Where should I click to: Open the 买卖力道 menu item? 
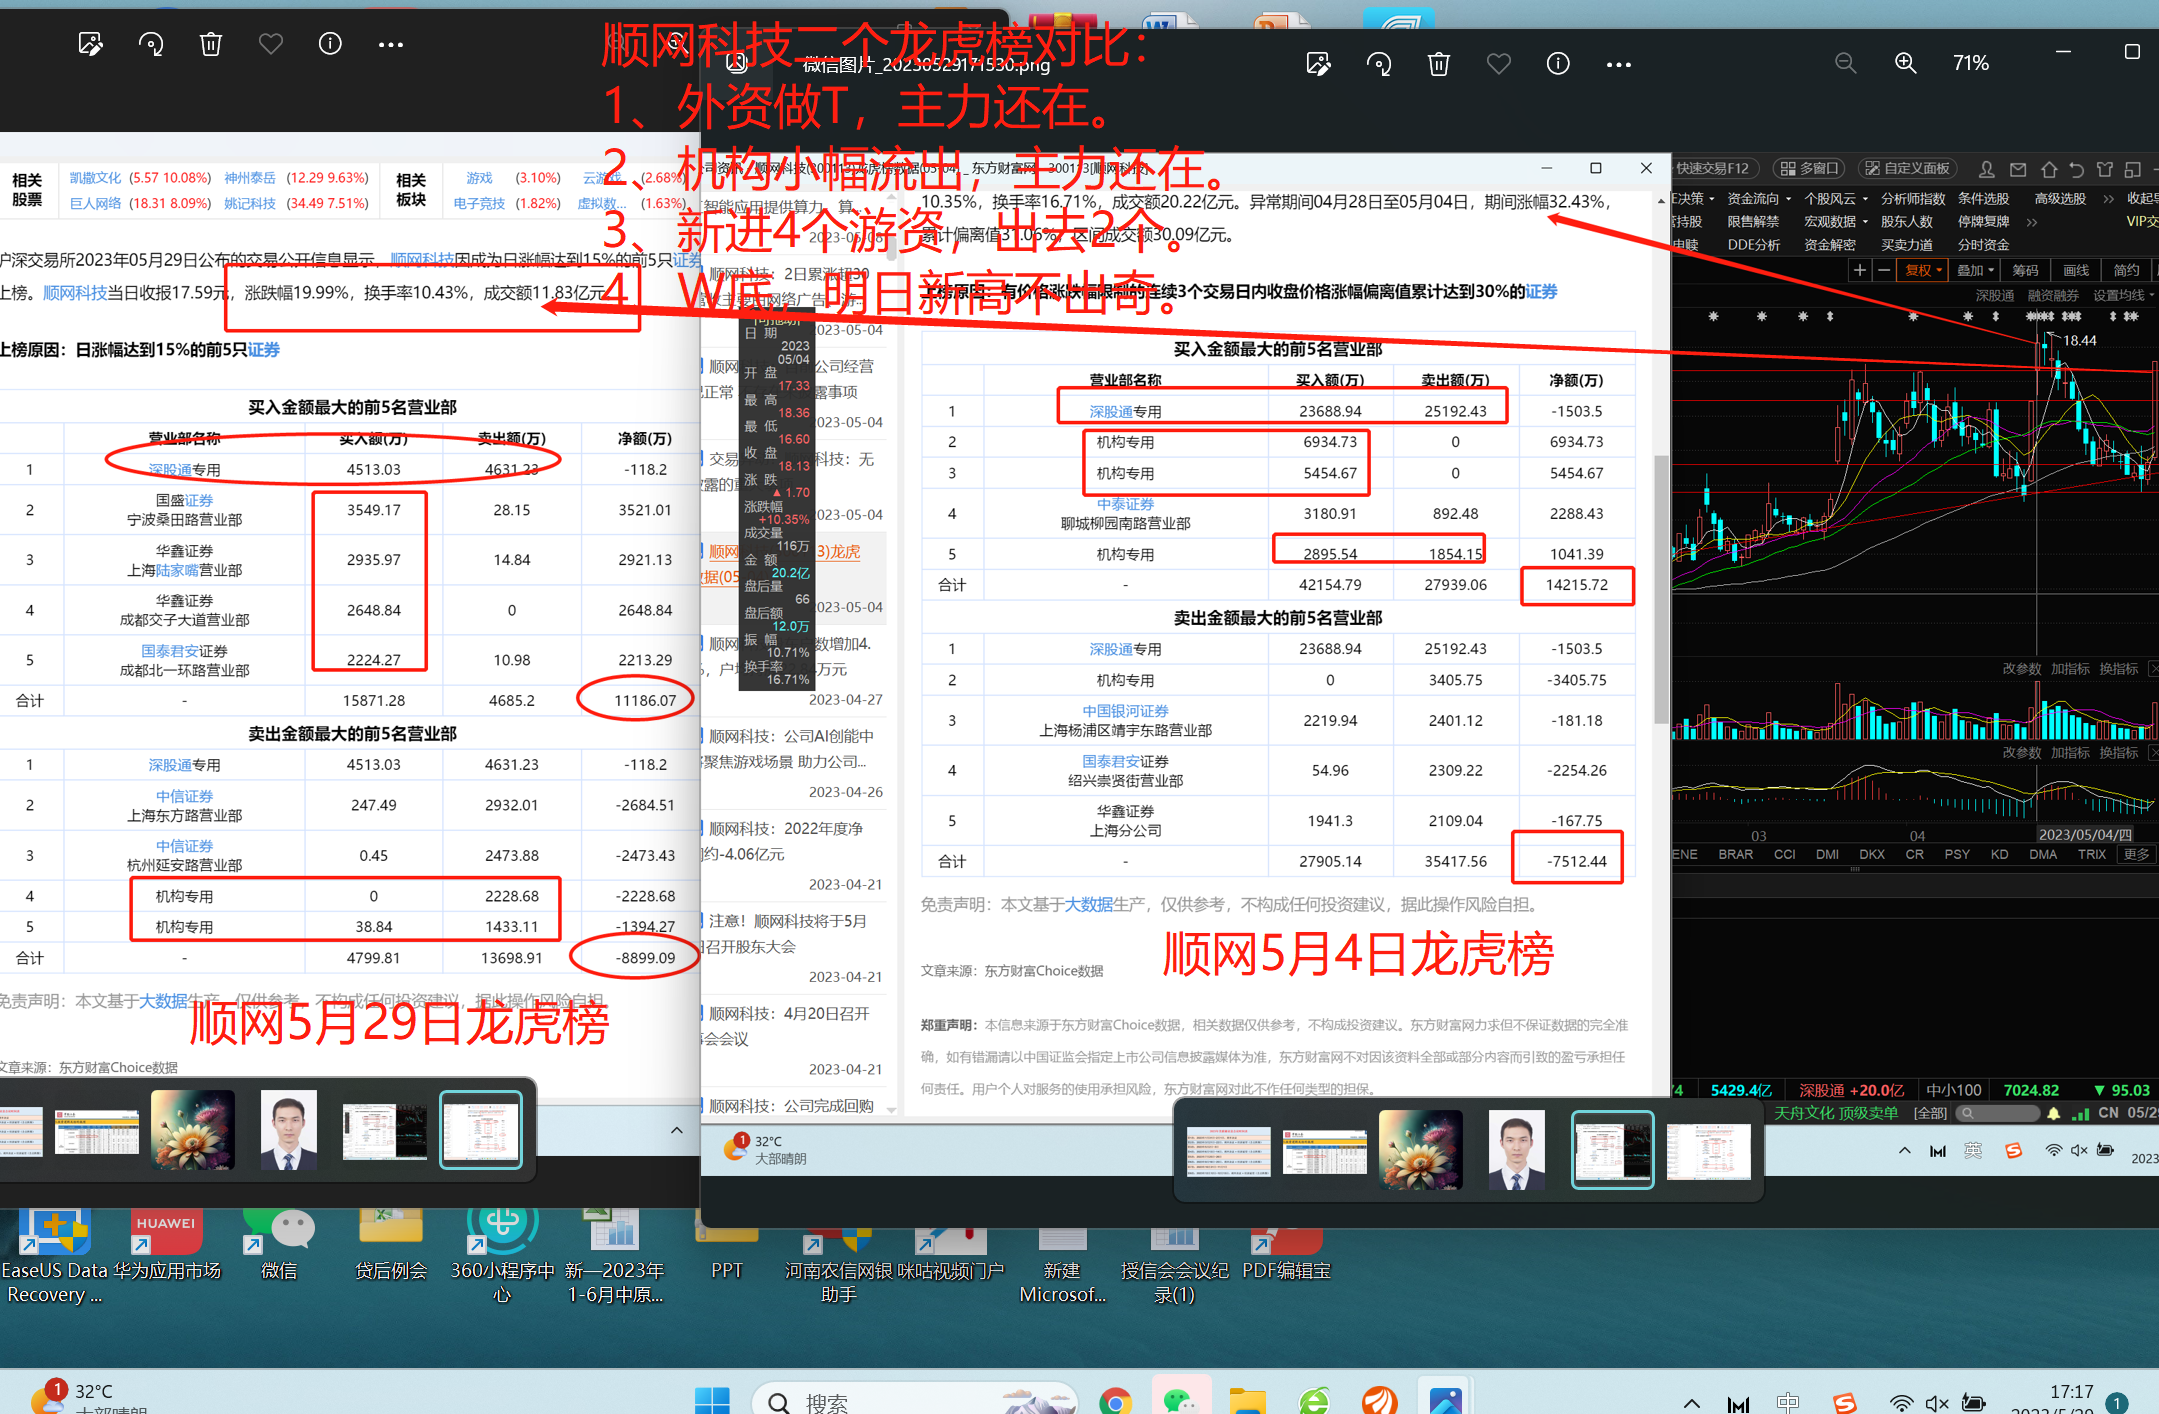click(1906, 244)
